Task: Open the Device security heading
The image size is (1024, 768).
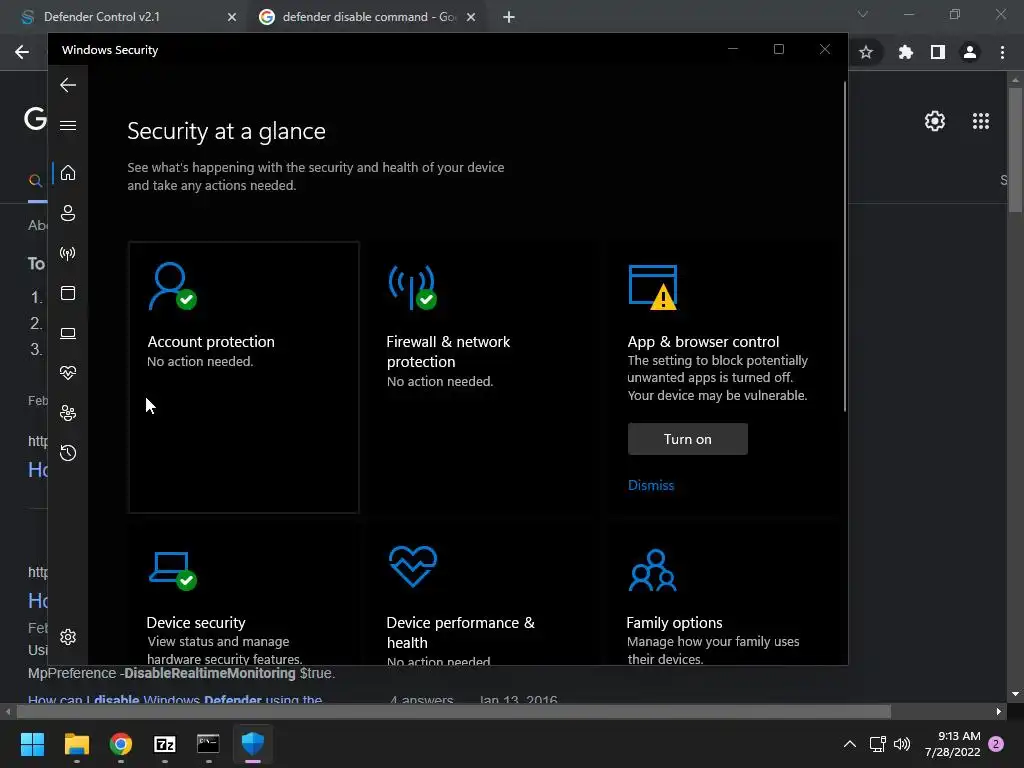Action: (196, 622)
